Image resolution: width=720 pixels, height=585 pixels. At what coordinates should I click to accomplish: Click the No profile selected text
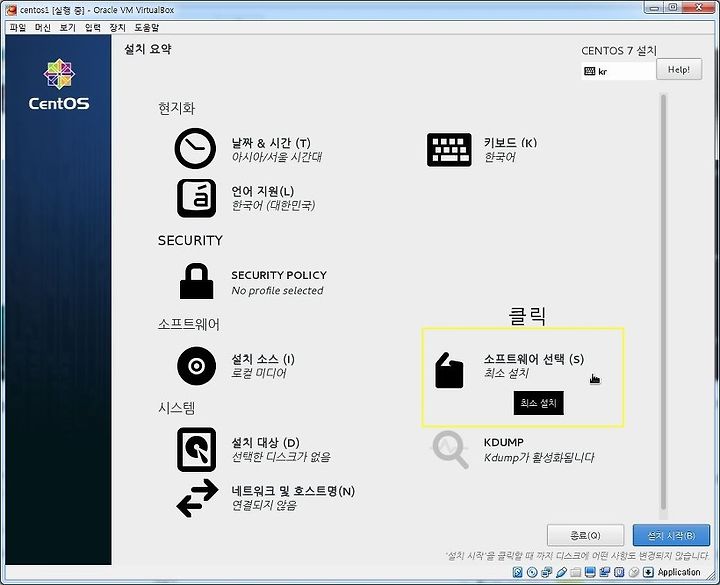(277, 291)
